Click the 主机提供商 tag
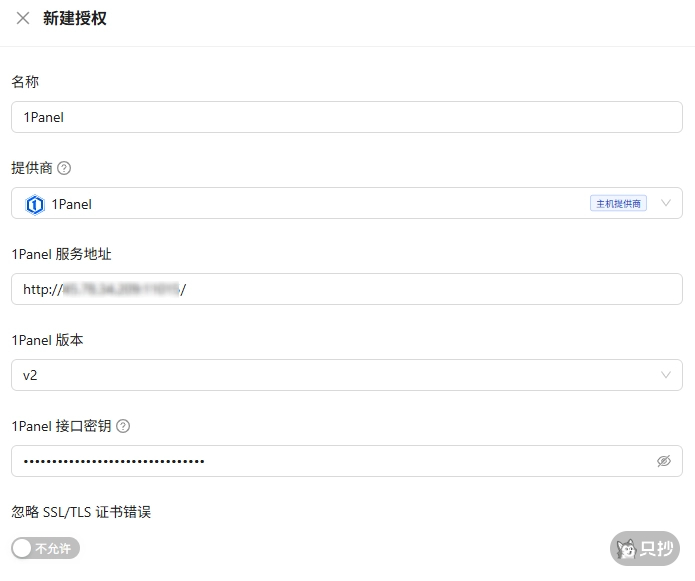This screenshot has width=695, height=581. point(618,204)
